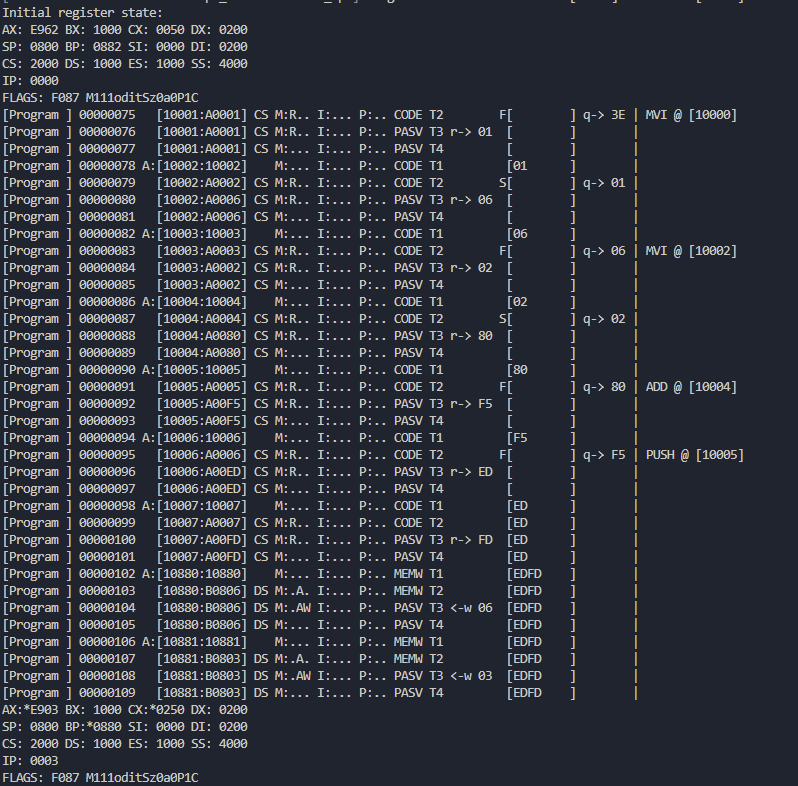
Task: Click cycle number 00000078
Action: (x=107, y=165)
